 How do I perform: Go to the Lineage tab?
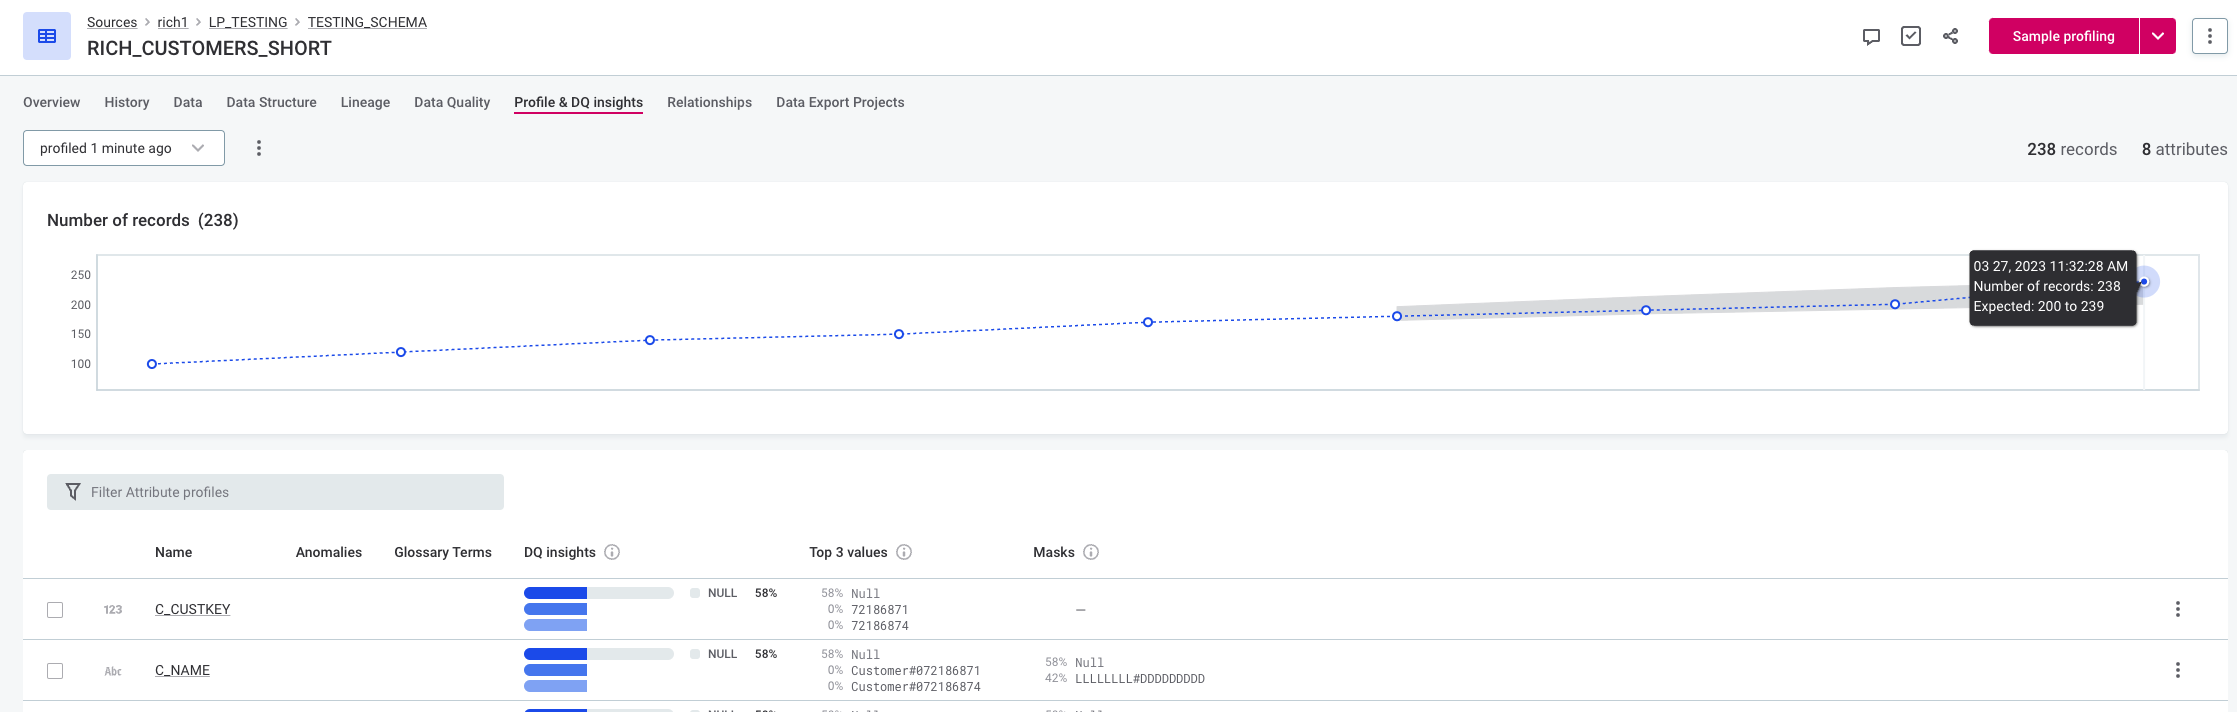point(365,102)
